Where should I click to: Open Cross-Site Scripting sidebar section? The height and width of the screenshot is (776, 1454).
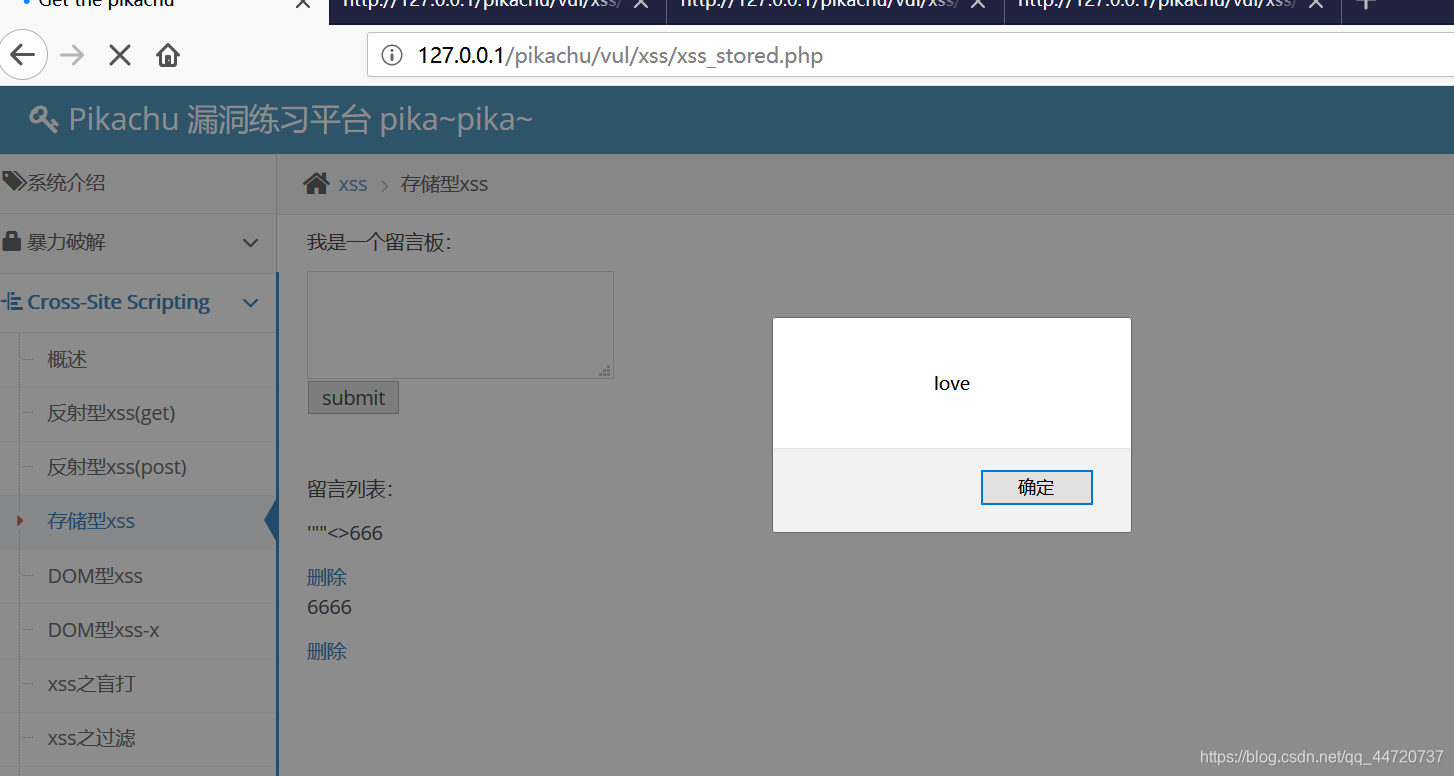138,303
